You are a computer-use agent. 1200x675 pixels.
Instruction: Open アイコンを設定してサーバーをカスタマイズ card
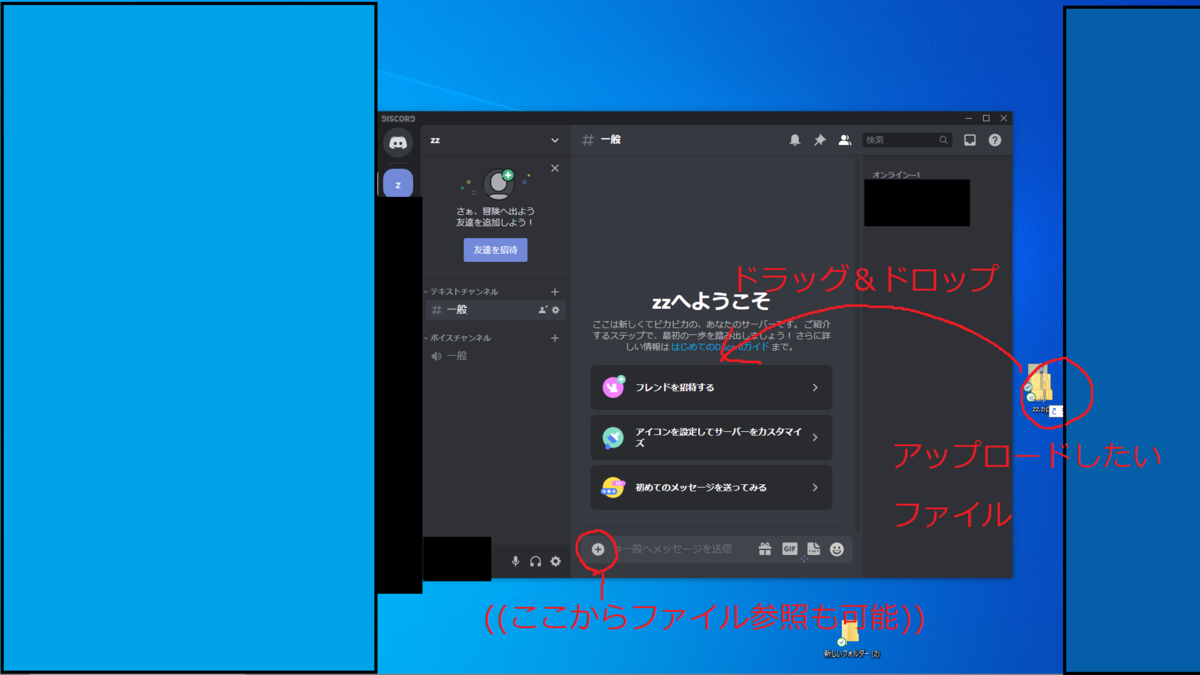coord(711,438)
